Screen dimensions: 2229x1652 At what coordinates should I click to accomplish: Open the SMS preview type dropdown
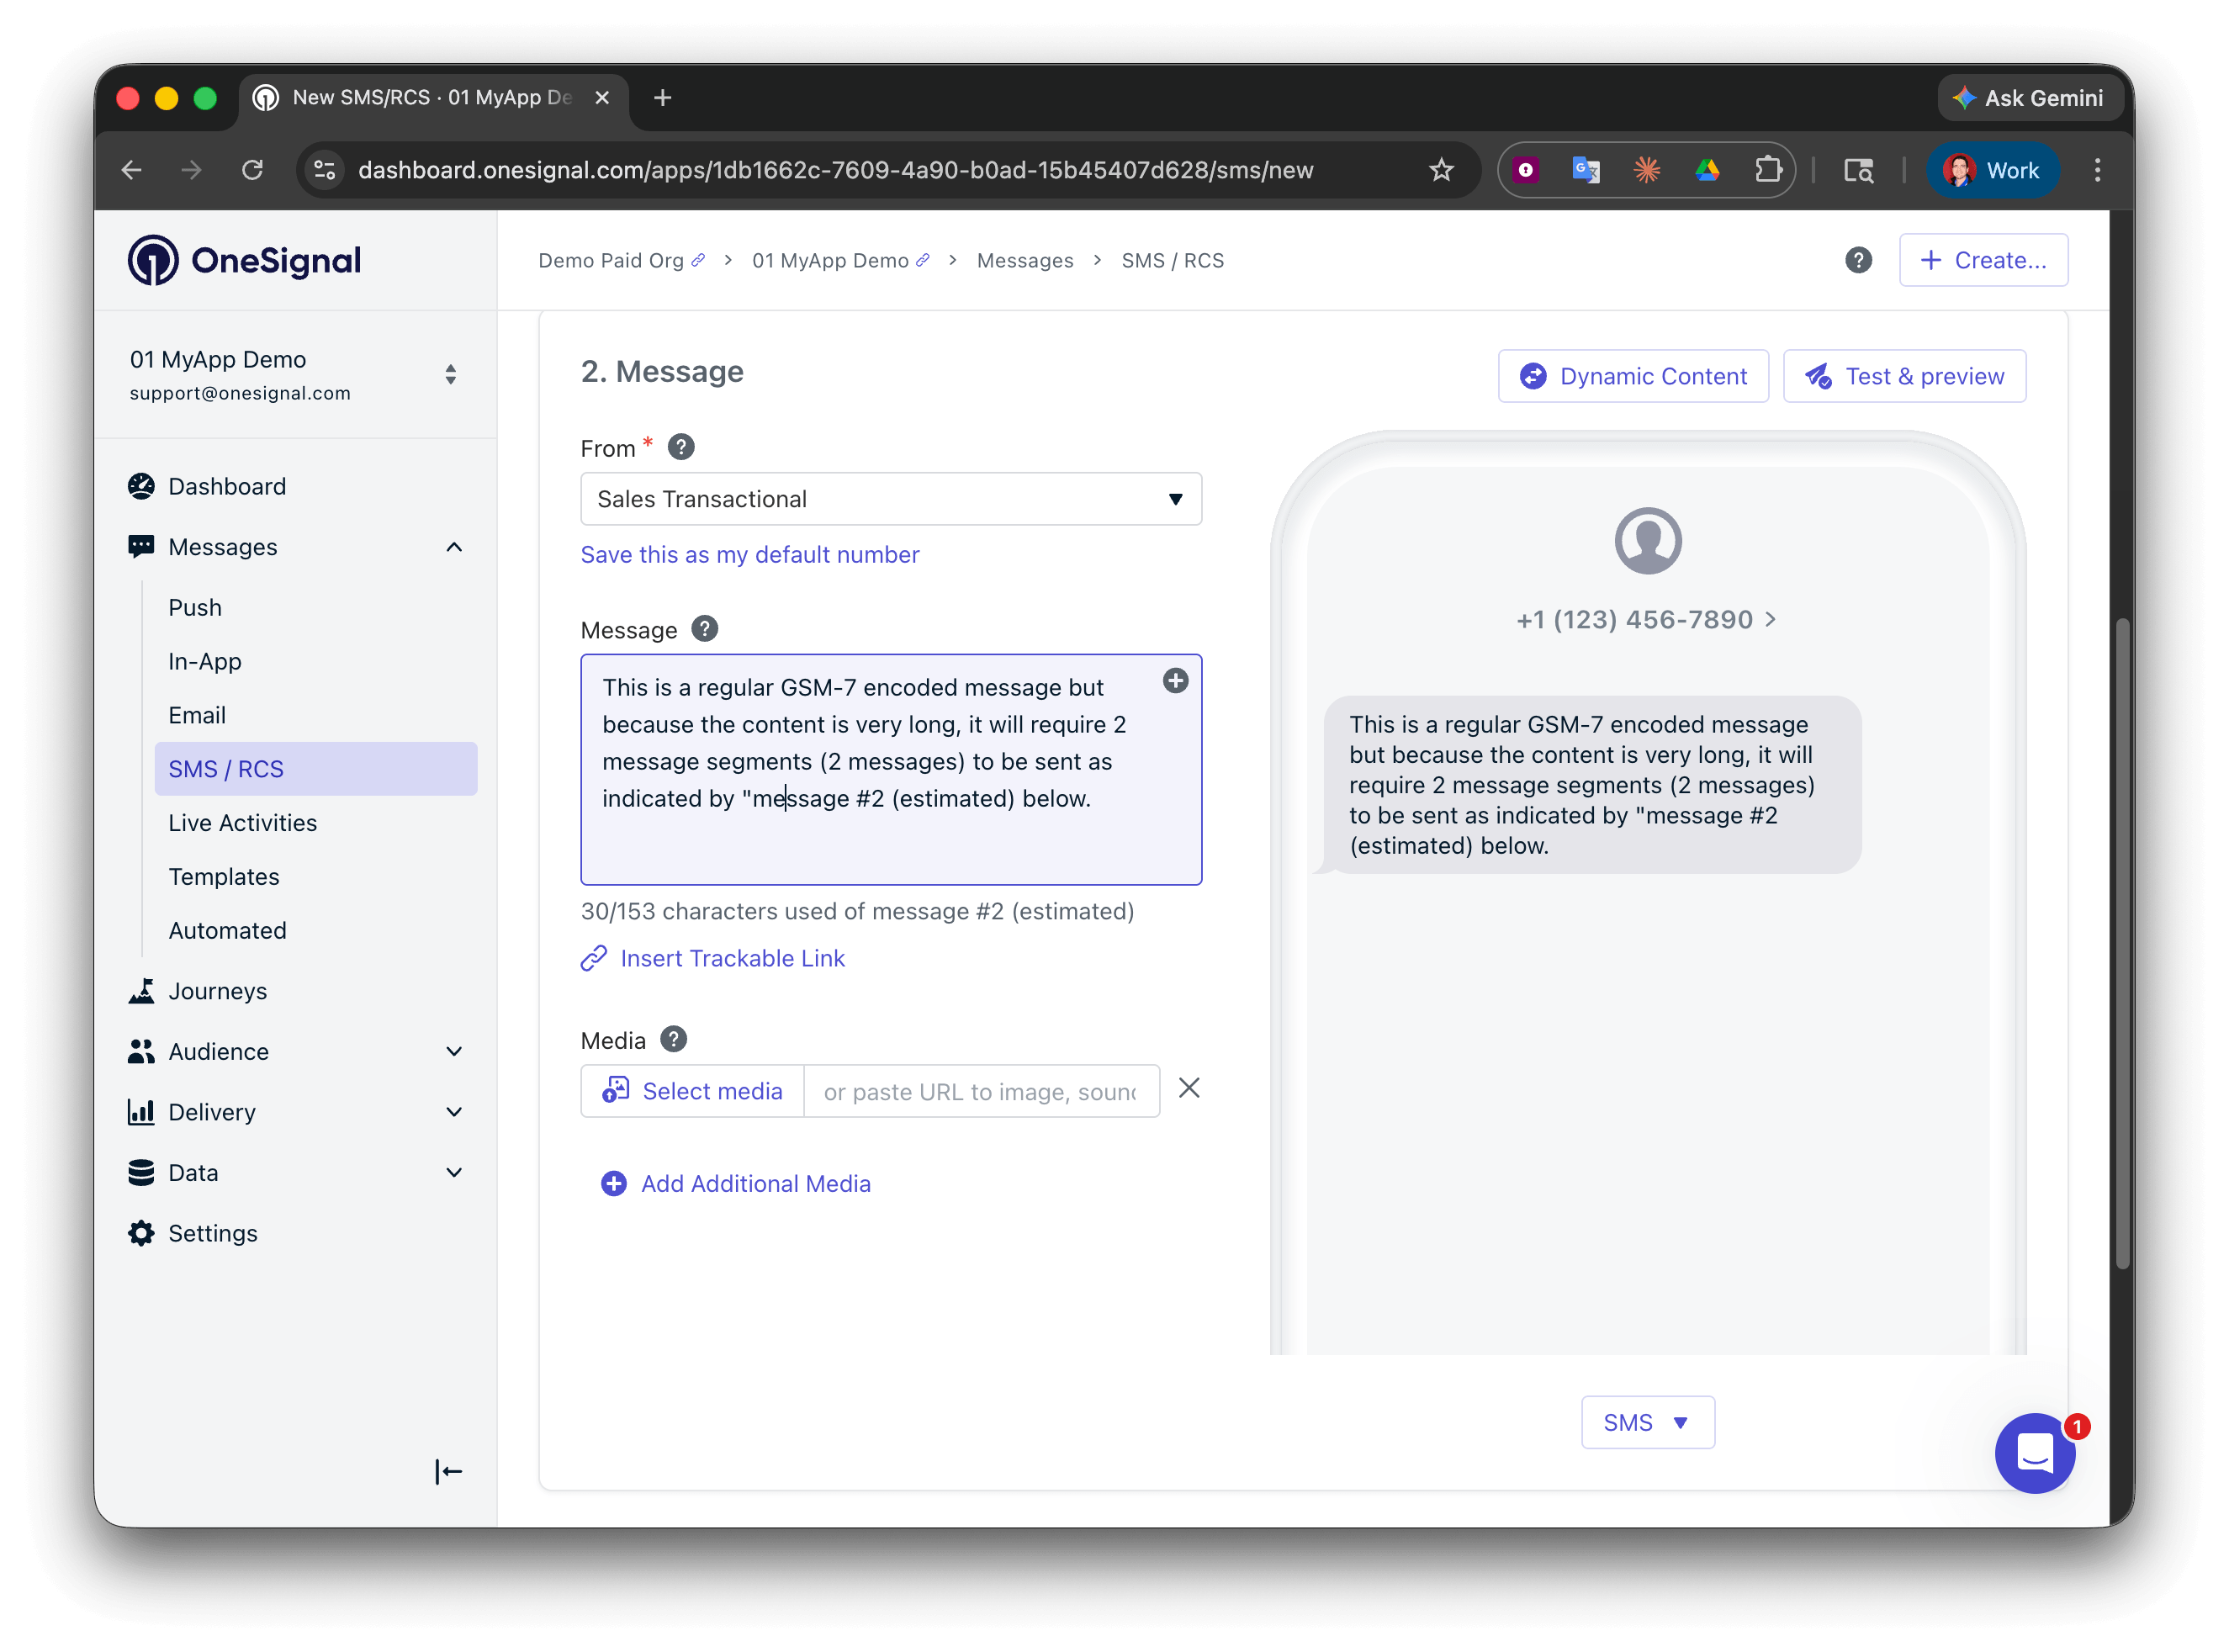1646,1422
